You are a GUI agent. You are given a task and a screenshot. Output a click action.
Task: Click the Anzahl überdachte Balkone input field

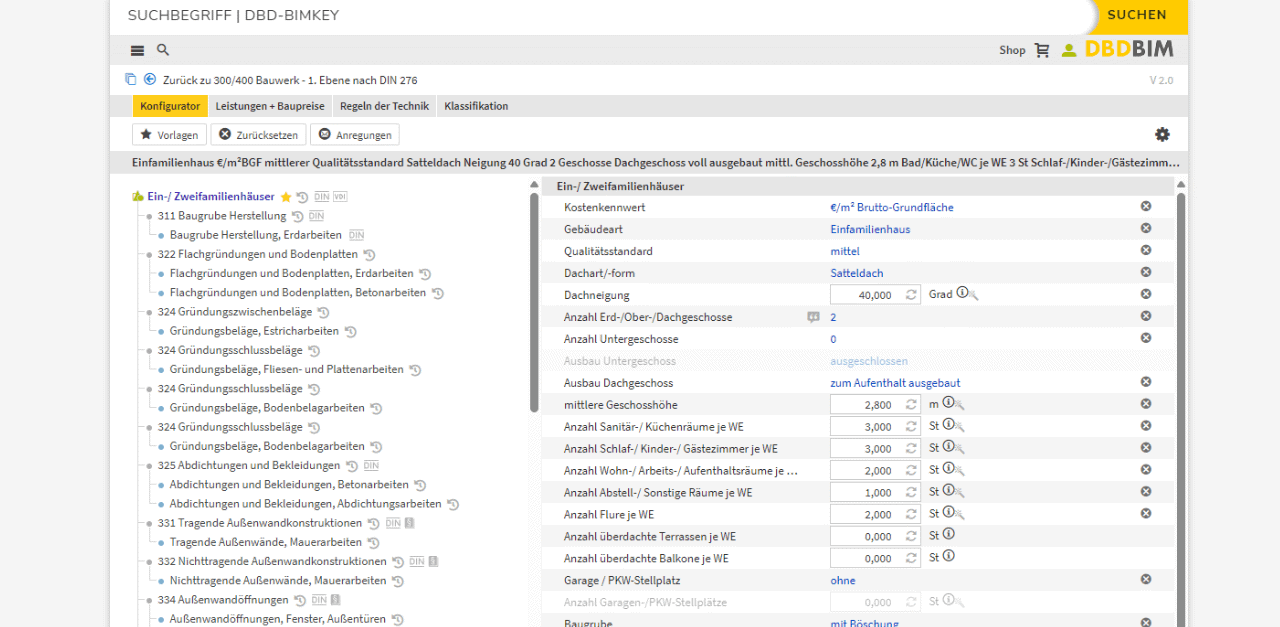coord(875,559)
